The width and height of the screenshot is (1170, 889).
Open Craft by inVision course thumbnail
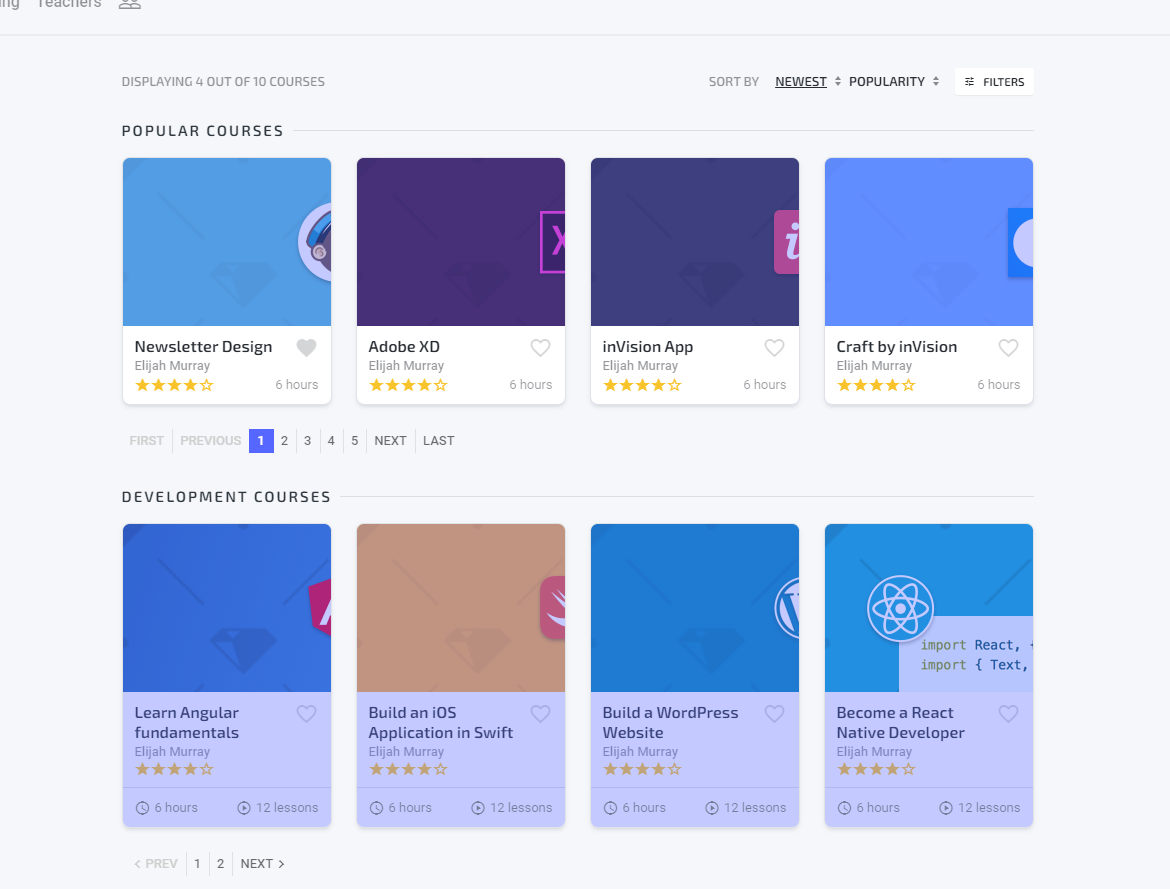coord(928,242)
